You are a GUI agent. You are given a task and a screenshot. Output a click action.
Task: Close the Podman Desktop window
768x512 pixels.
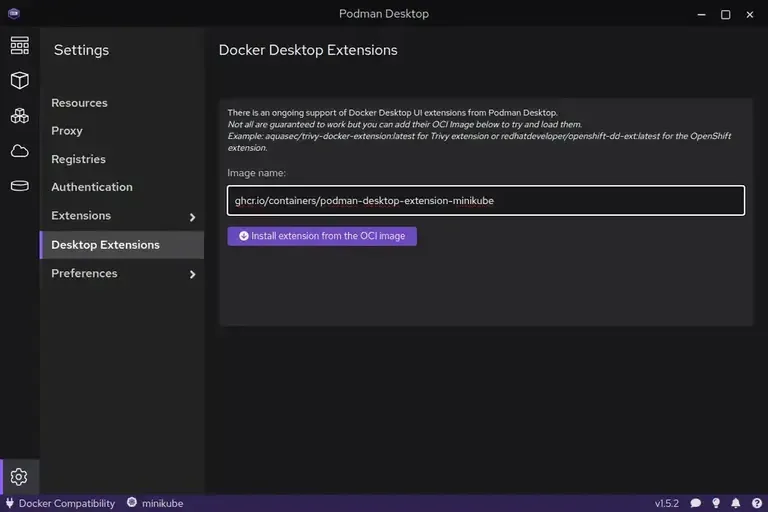749,15
